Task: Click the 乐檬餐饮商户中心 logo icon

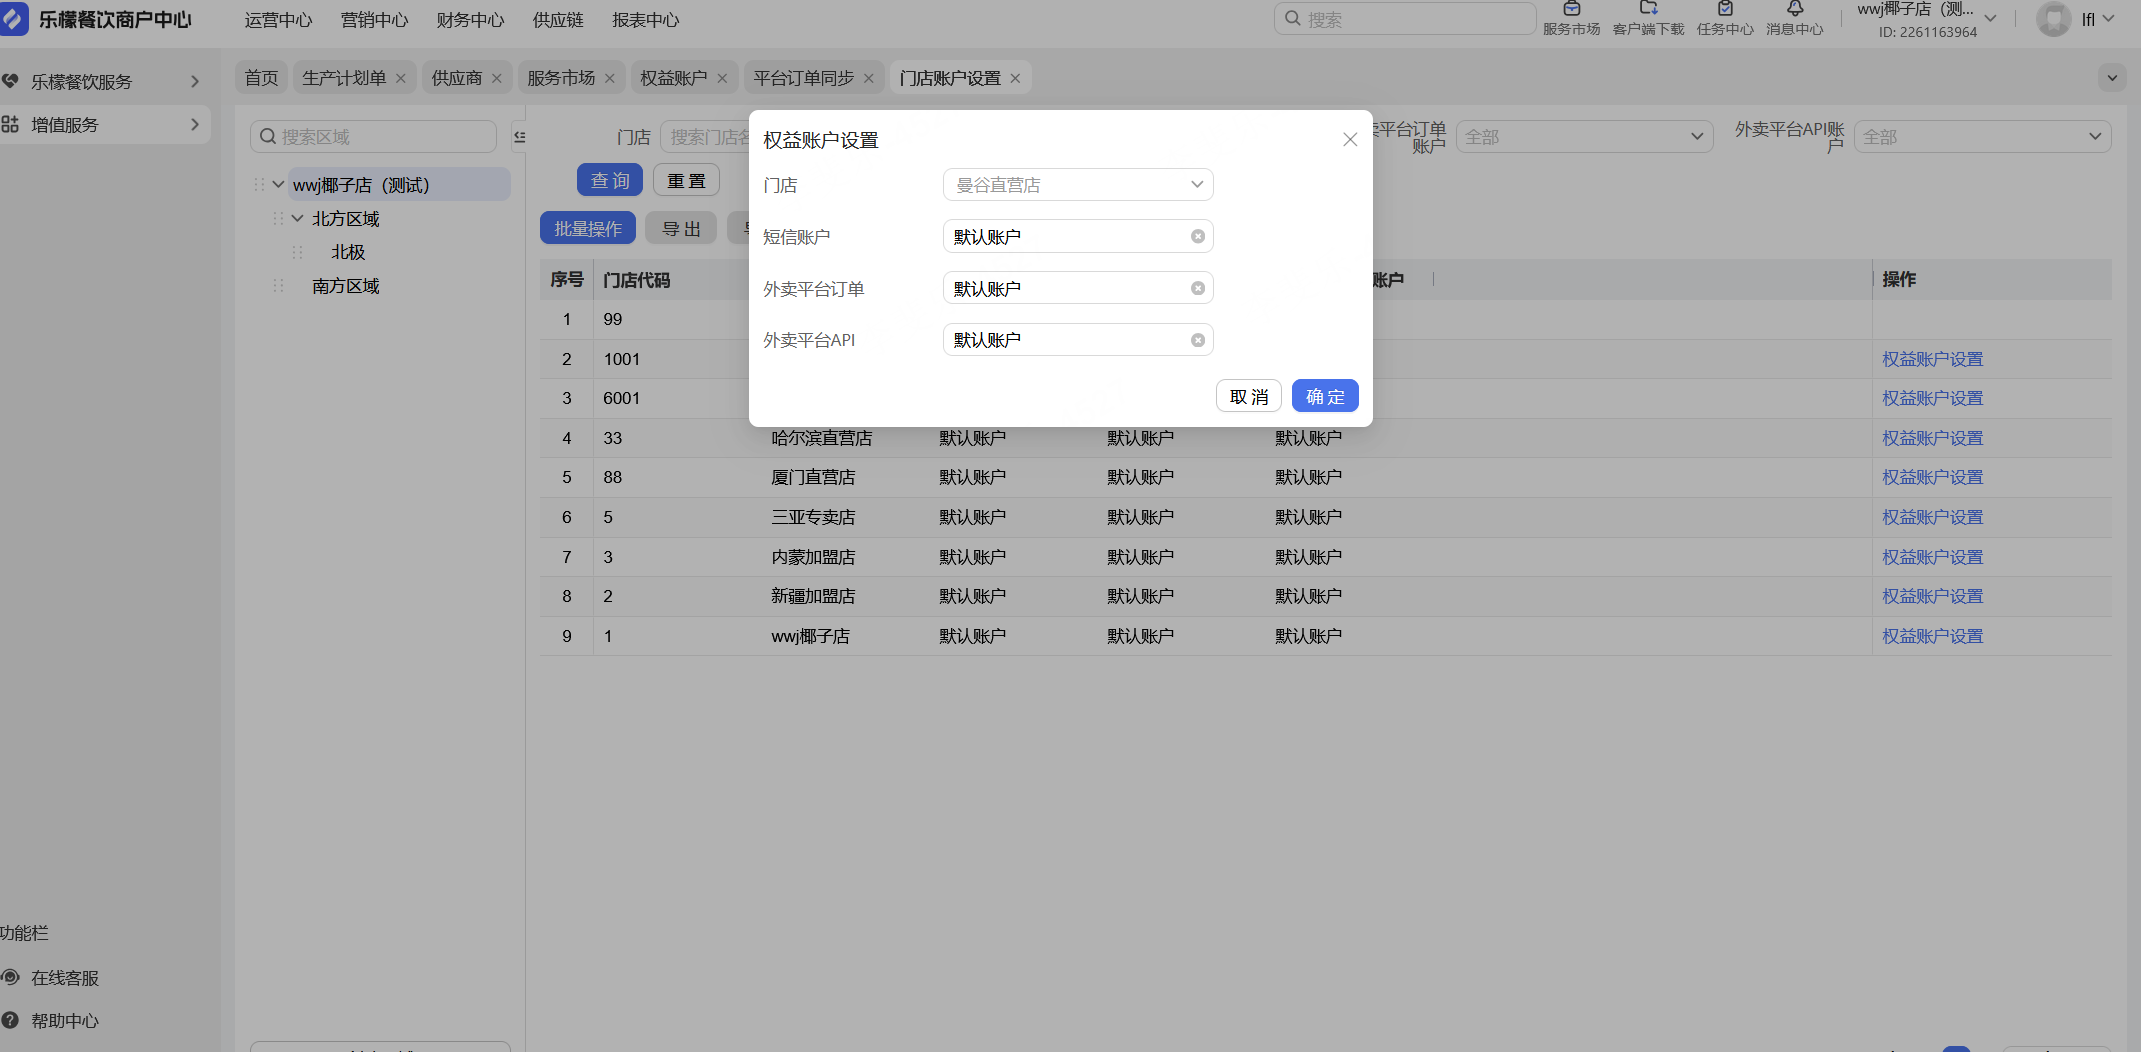Action: point(14,19)
